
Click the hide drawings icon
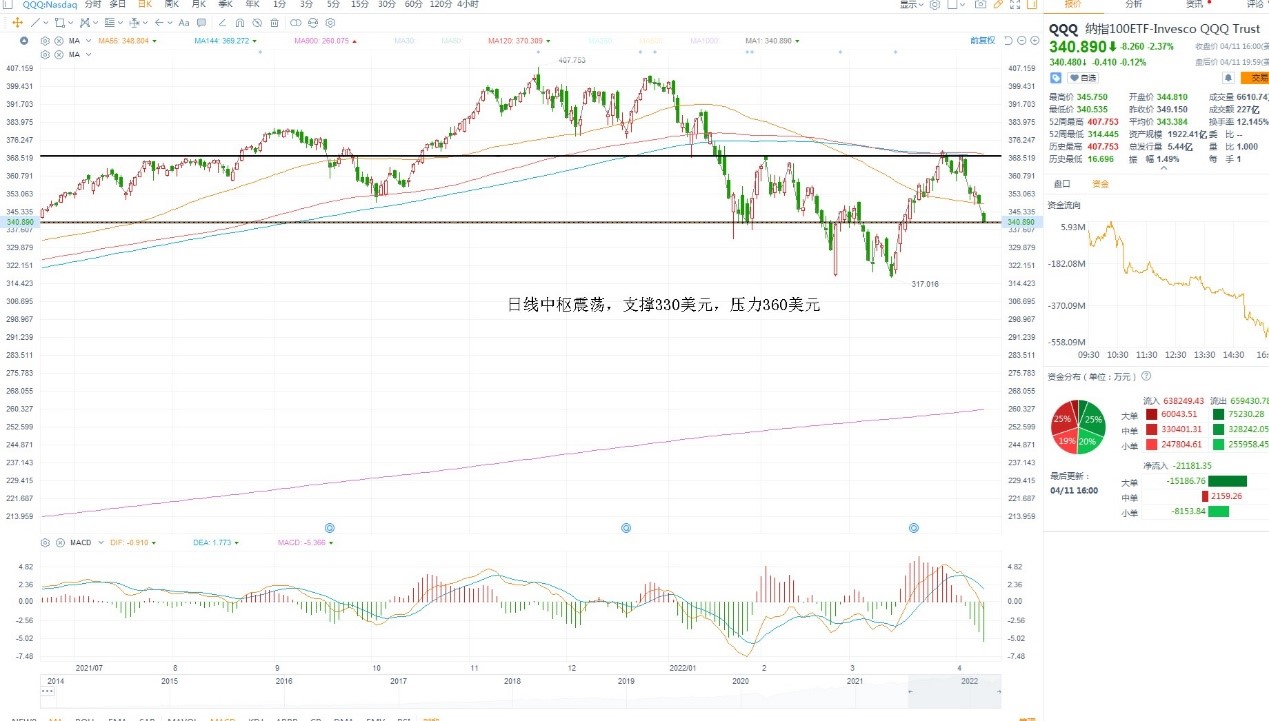257,23
